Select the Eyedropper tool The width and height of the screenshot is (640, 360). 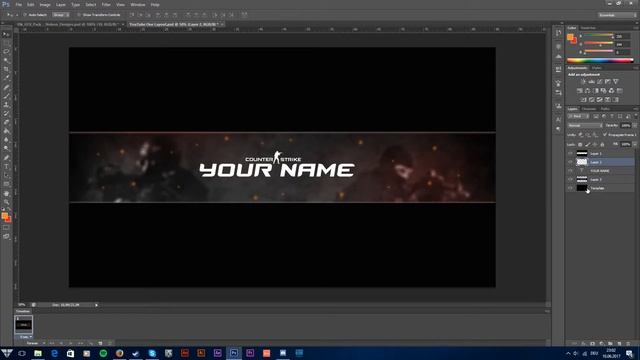point(6,78)
